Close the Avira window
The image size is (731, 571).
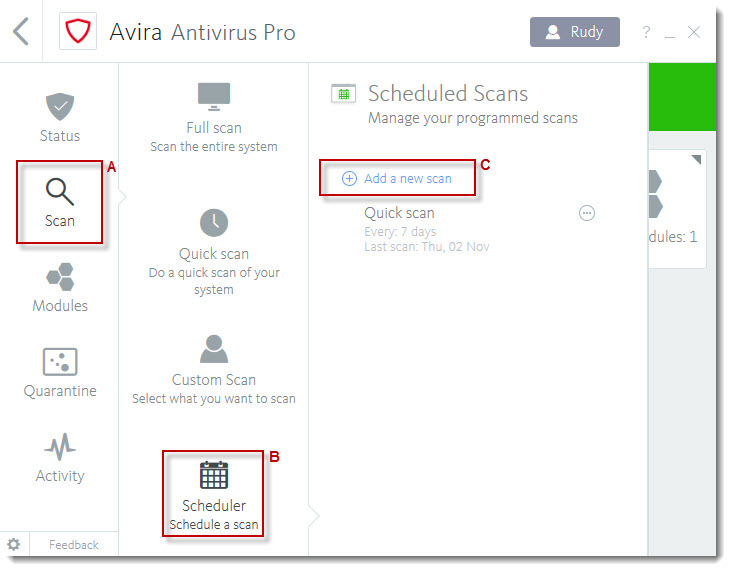[x=694, y=32]
